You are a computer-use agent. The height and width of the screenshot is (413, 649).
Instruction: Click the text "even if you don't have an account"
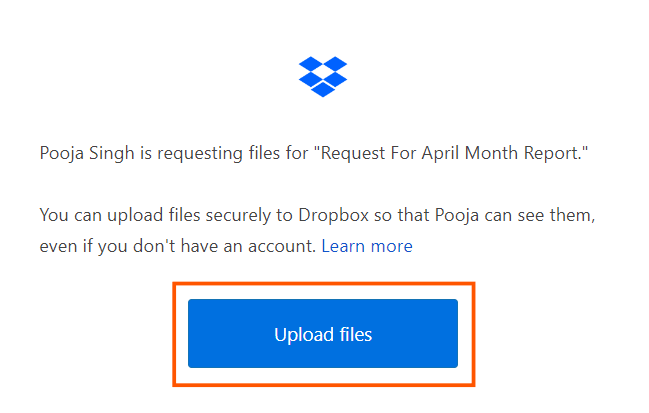[177, 245]
